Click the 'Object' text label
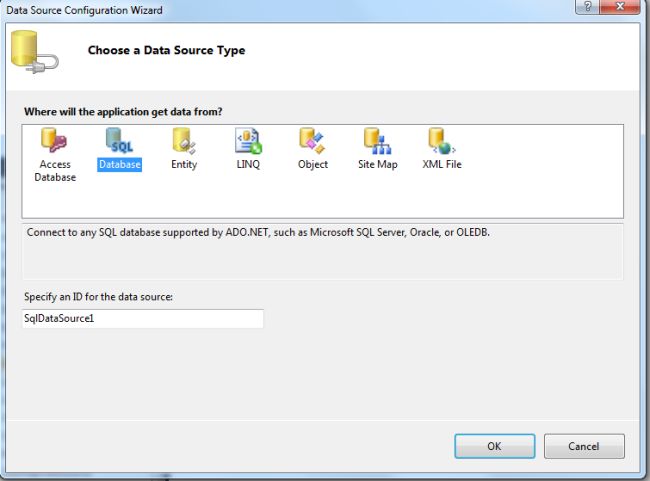 [x=313, y=165]
